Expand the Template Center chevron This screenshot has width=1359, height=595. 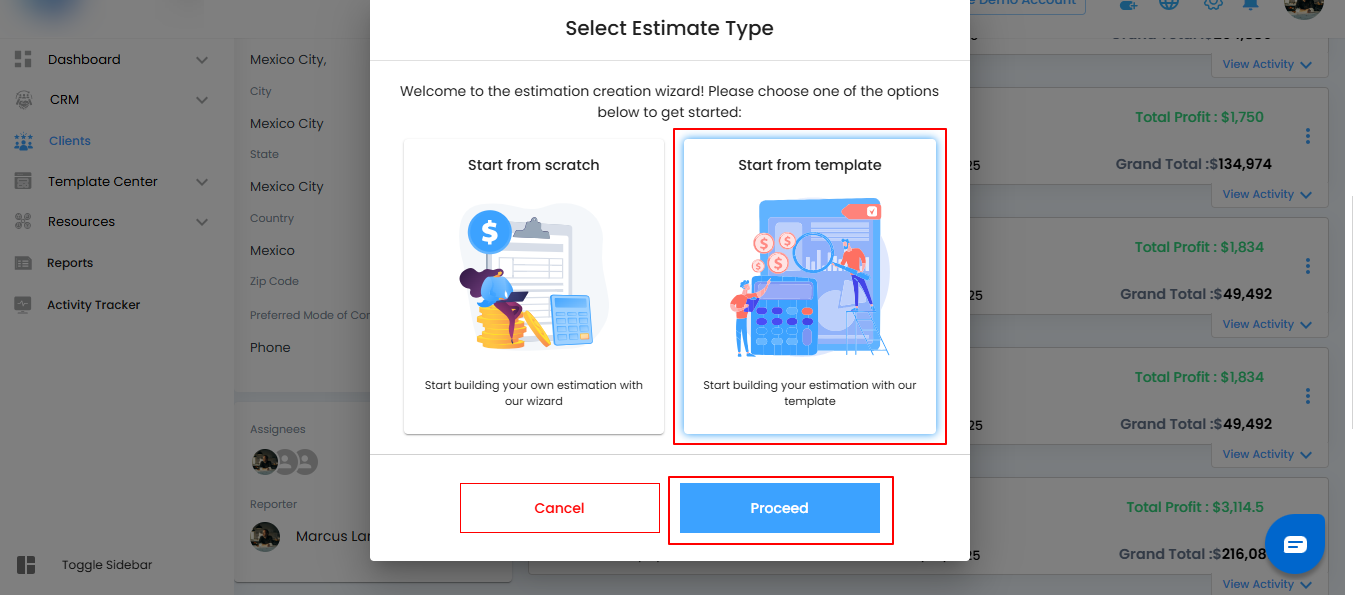point(202,182)
